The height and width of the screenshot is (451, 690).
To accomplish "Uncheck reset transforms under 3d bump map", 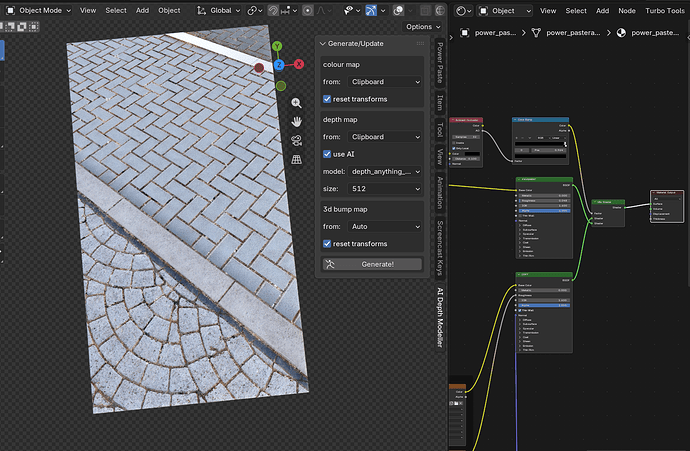I will coord(327,244).
